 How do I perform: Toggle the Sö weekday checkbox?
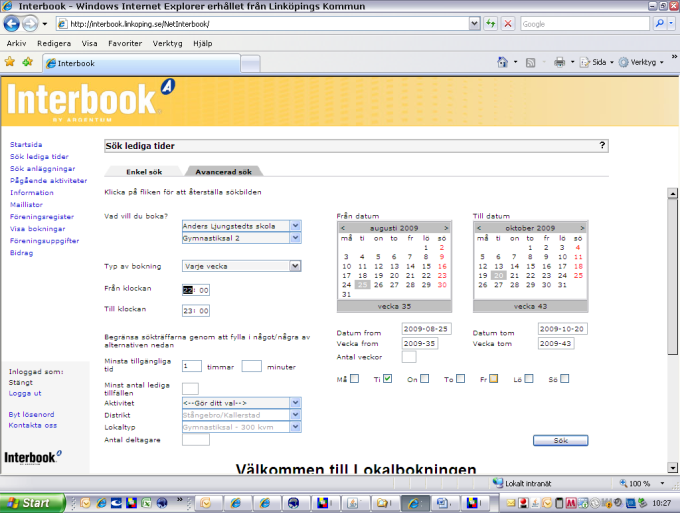coord(564,379)
